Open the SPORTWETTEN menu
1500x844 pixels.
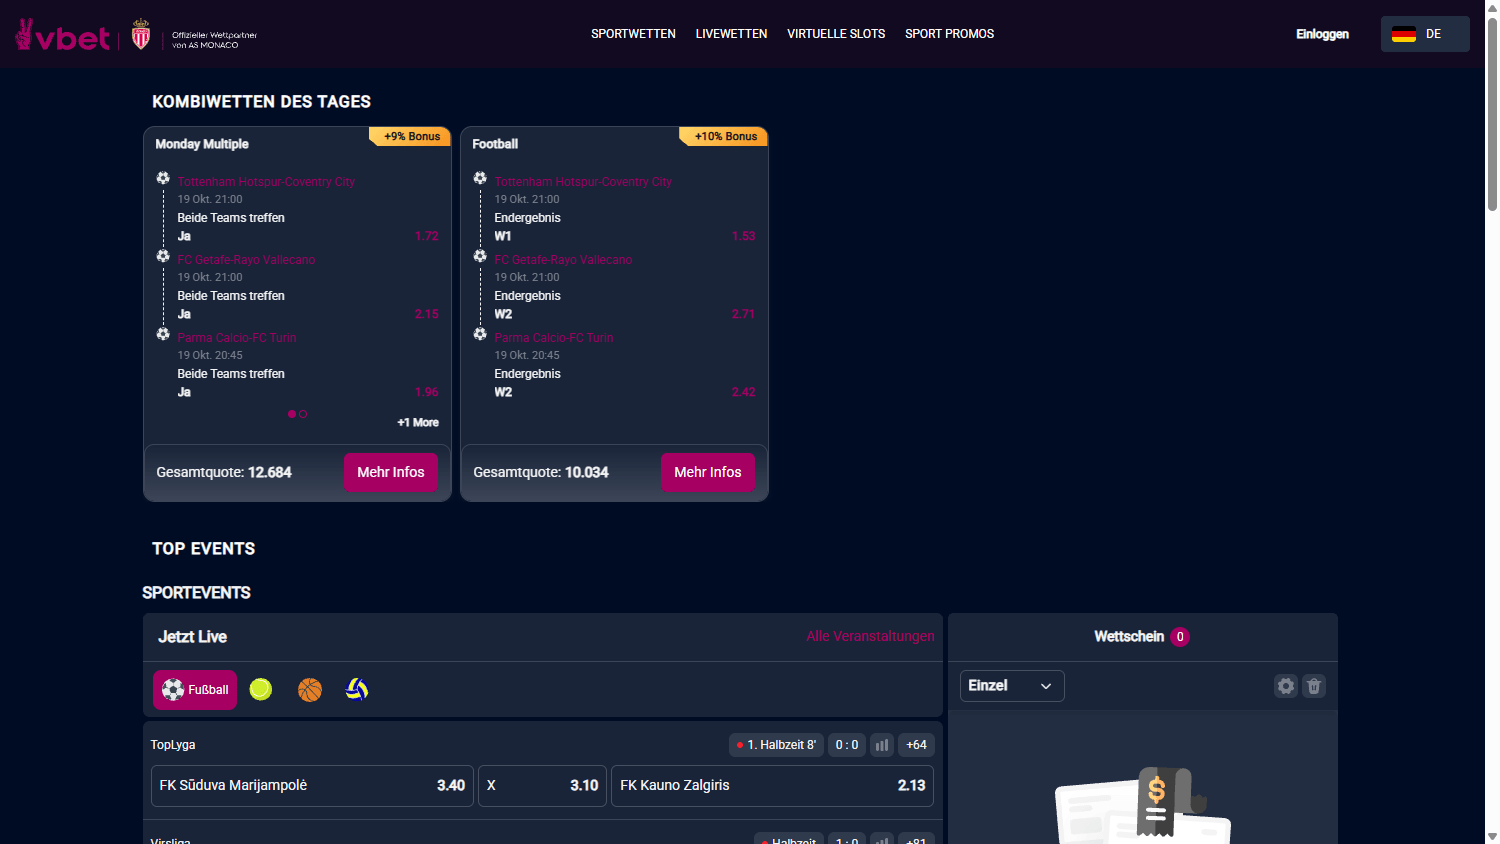point(633,34)
